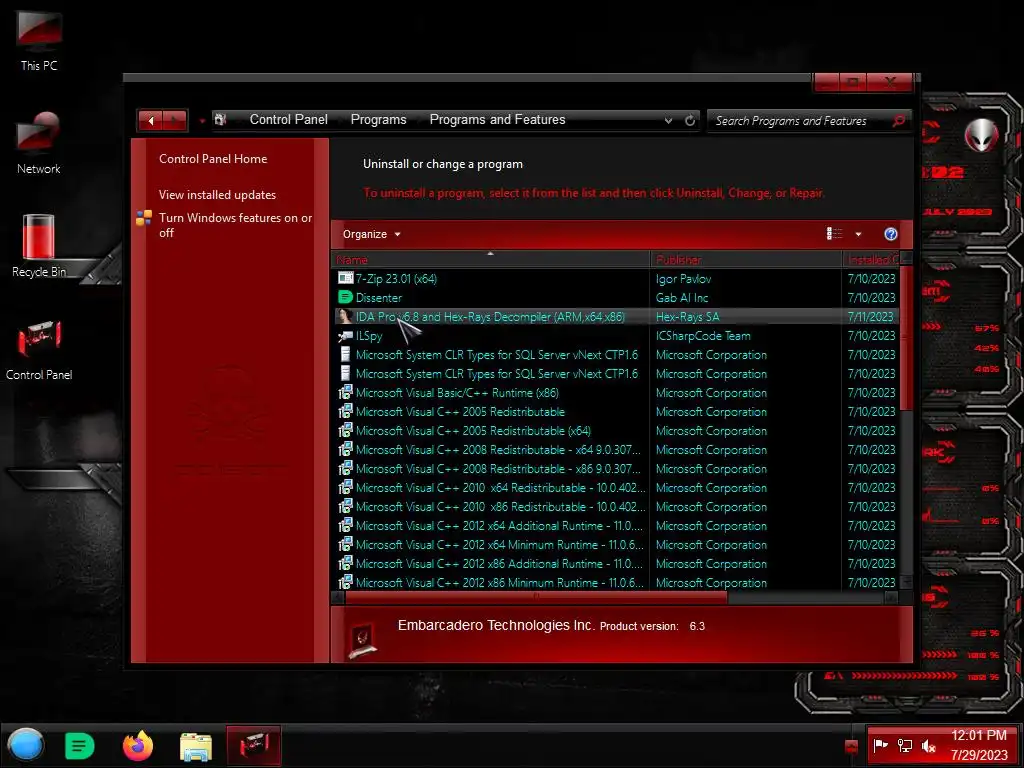Select Visual C++ 2008 Redistributable - x86 row
The height and width of the screenshot is (768, 1024).
pyautogui.click(x=615, y=468)
